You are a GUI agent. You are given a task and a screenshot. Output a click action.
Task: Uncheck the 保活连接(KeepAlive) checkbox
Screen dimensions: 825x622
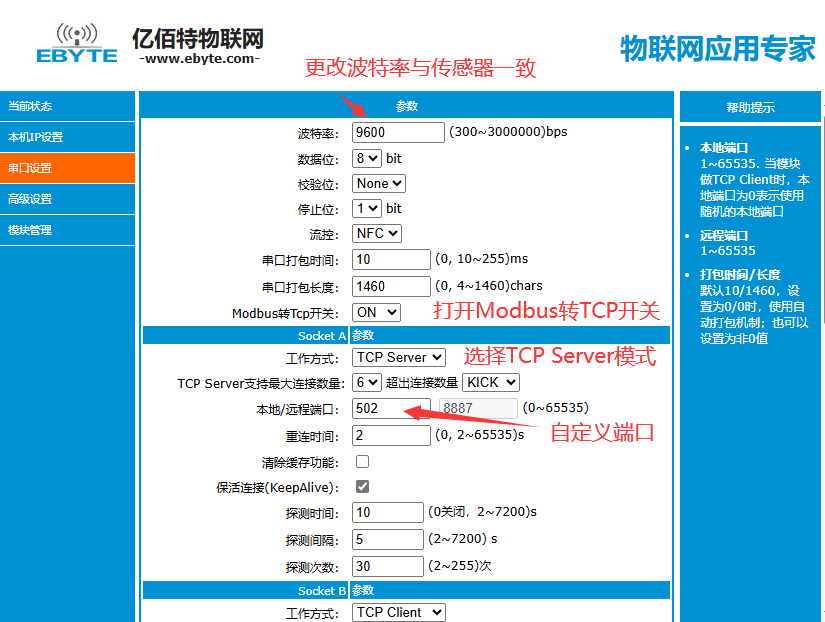pos(362,487)
